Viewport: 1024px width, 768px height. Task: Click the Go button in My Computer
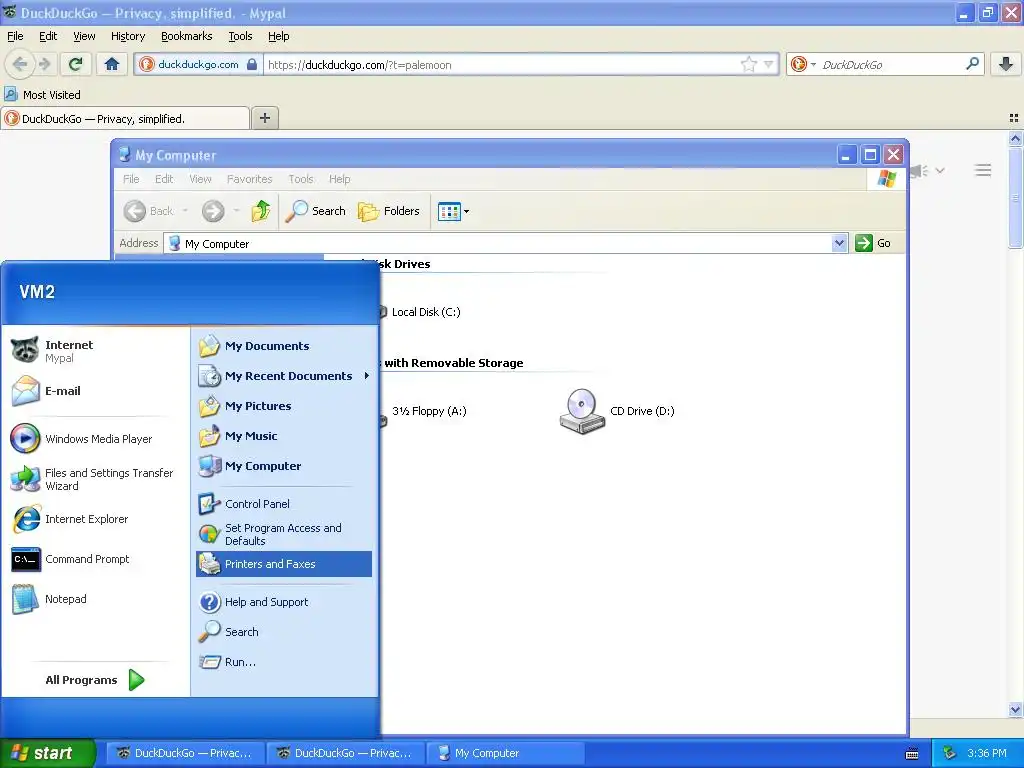coord(873,243)
